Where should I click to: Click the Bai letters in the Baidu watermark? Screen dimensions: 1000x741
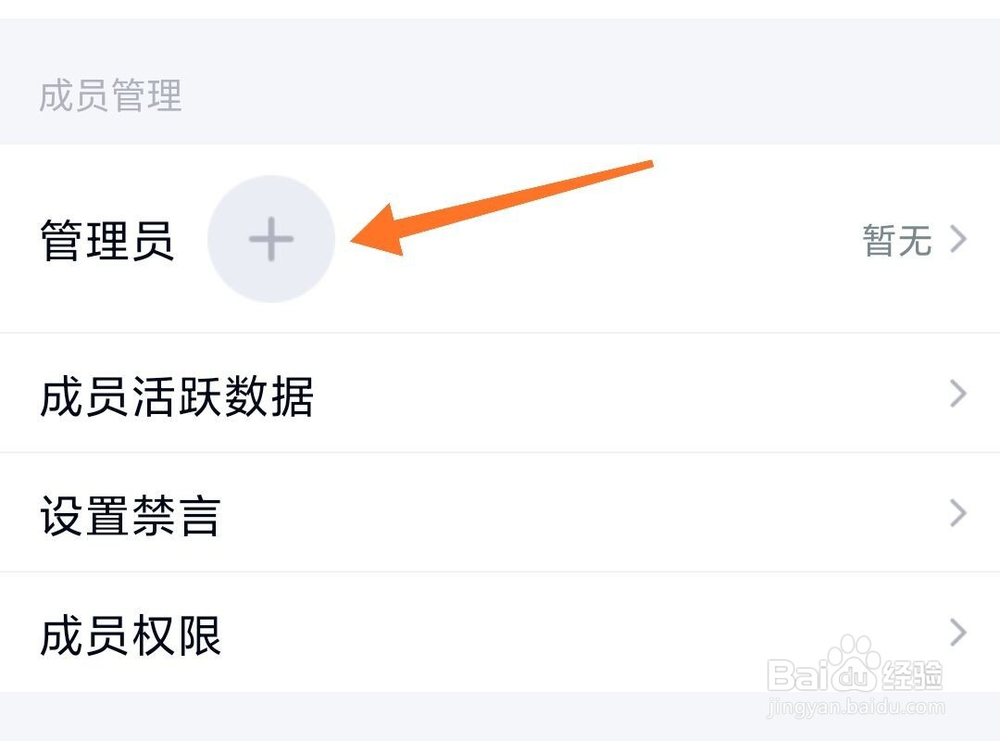click(x=798, y=675)
